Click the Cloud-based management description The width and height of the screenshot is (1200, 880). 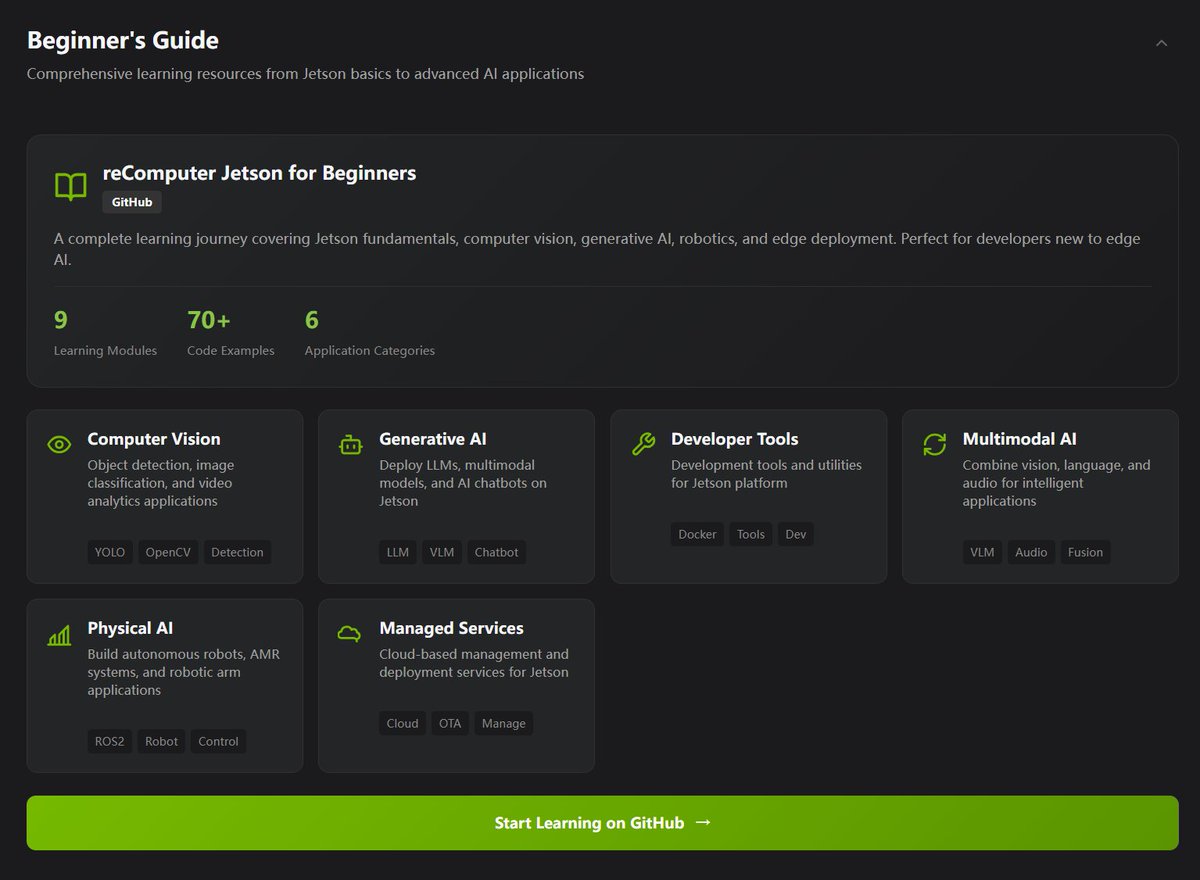pos(474,663)
